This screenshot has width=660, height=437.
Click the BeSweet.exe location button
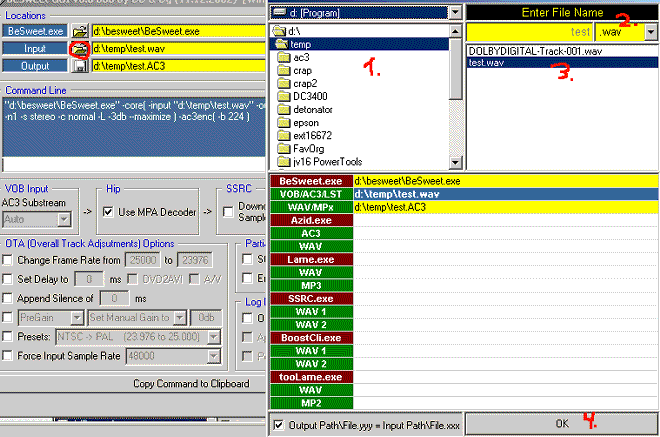[x=35, y=31]
